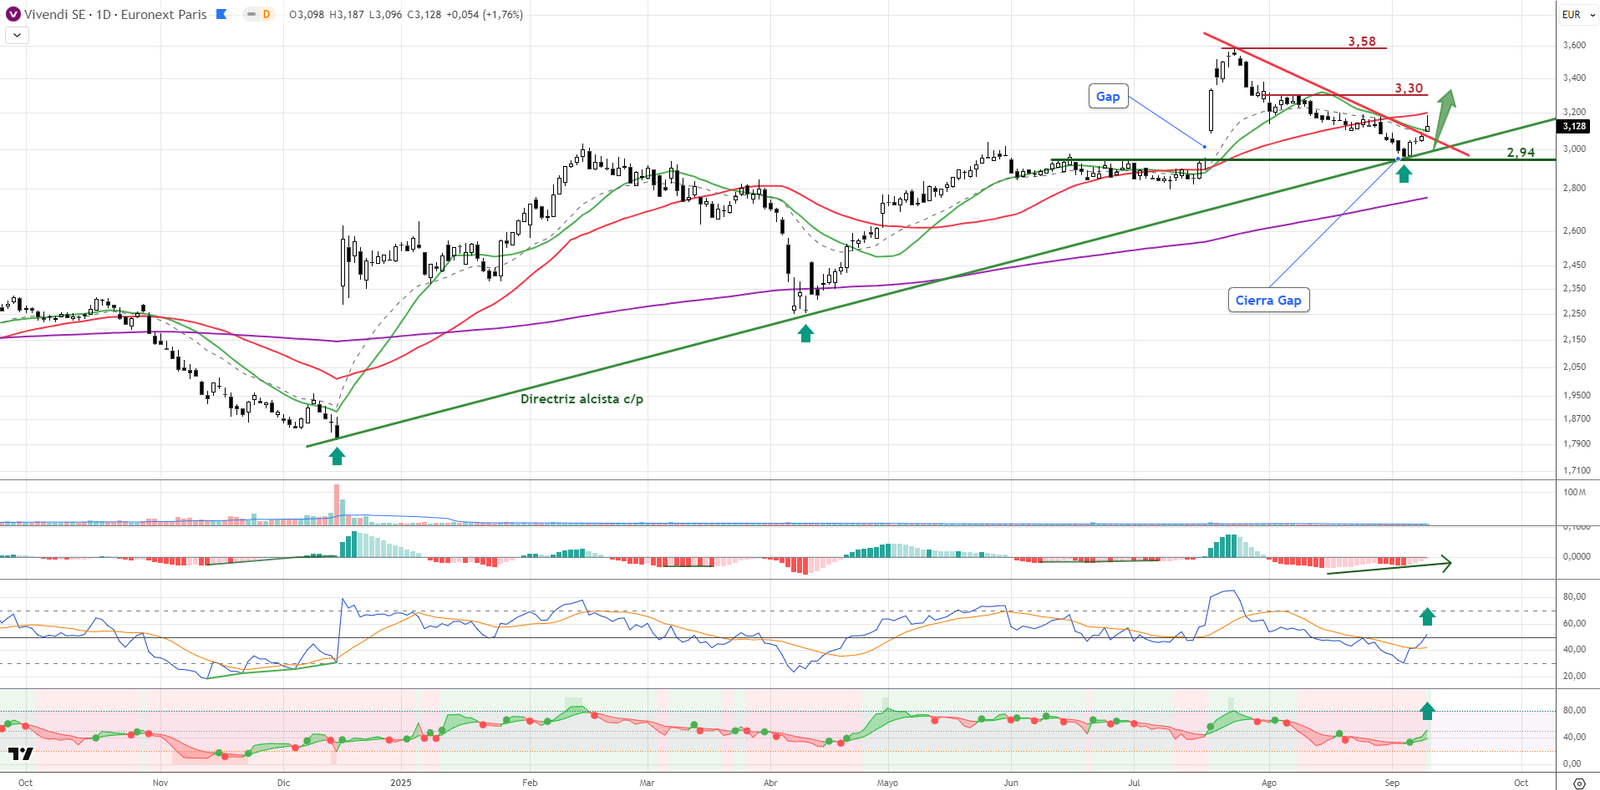The width and height of the screenshot is (1600, 790).
Task: Click the Vivendi purple logo icon
Action: (x=13, y=14)
